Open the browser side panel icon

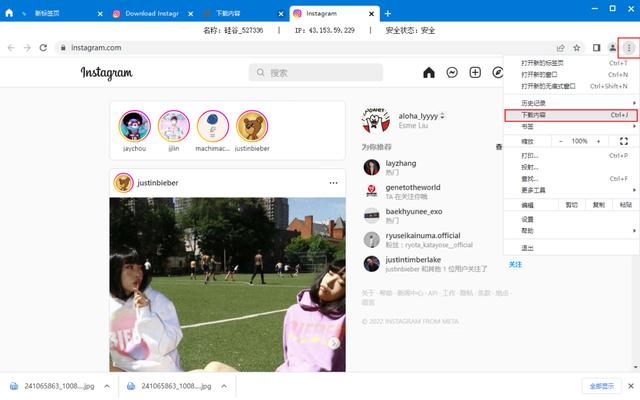(x=596, y=48)
